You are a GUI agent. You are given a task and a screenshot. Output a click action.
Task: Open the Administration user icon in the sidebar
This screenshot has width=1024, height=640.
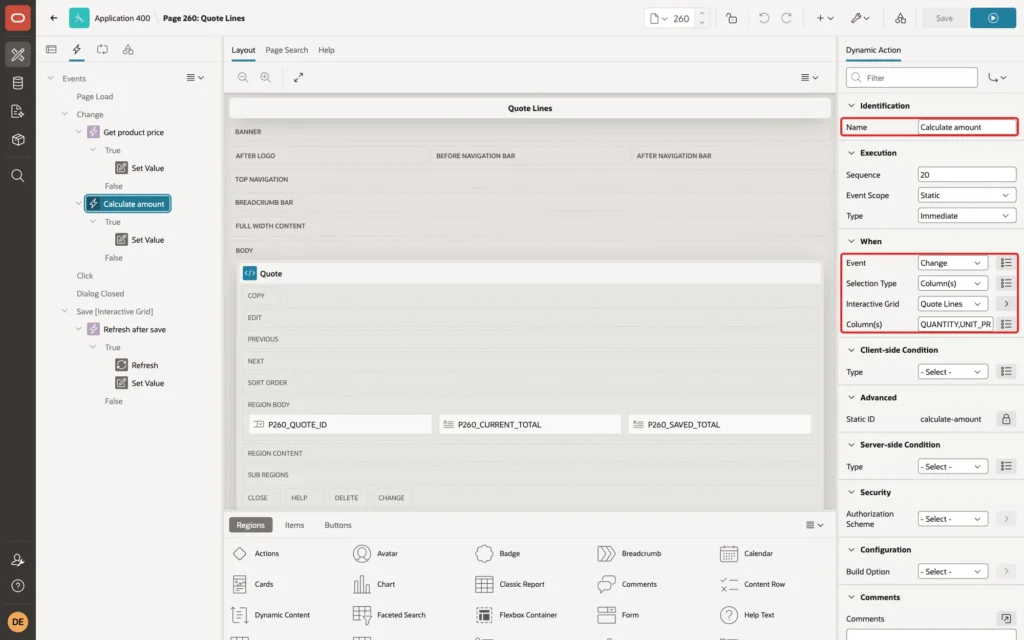pyautogui.click(x=18, y=560)
